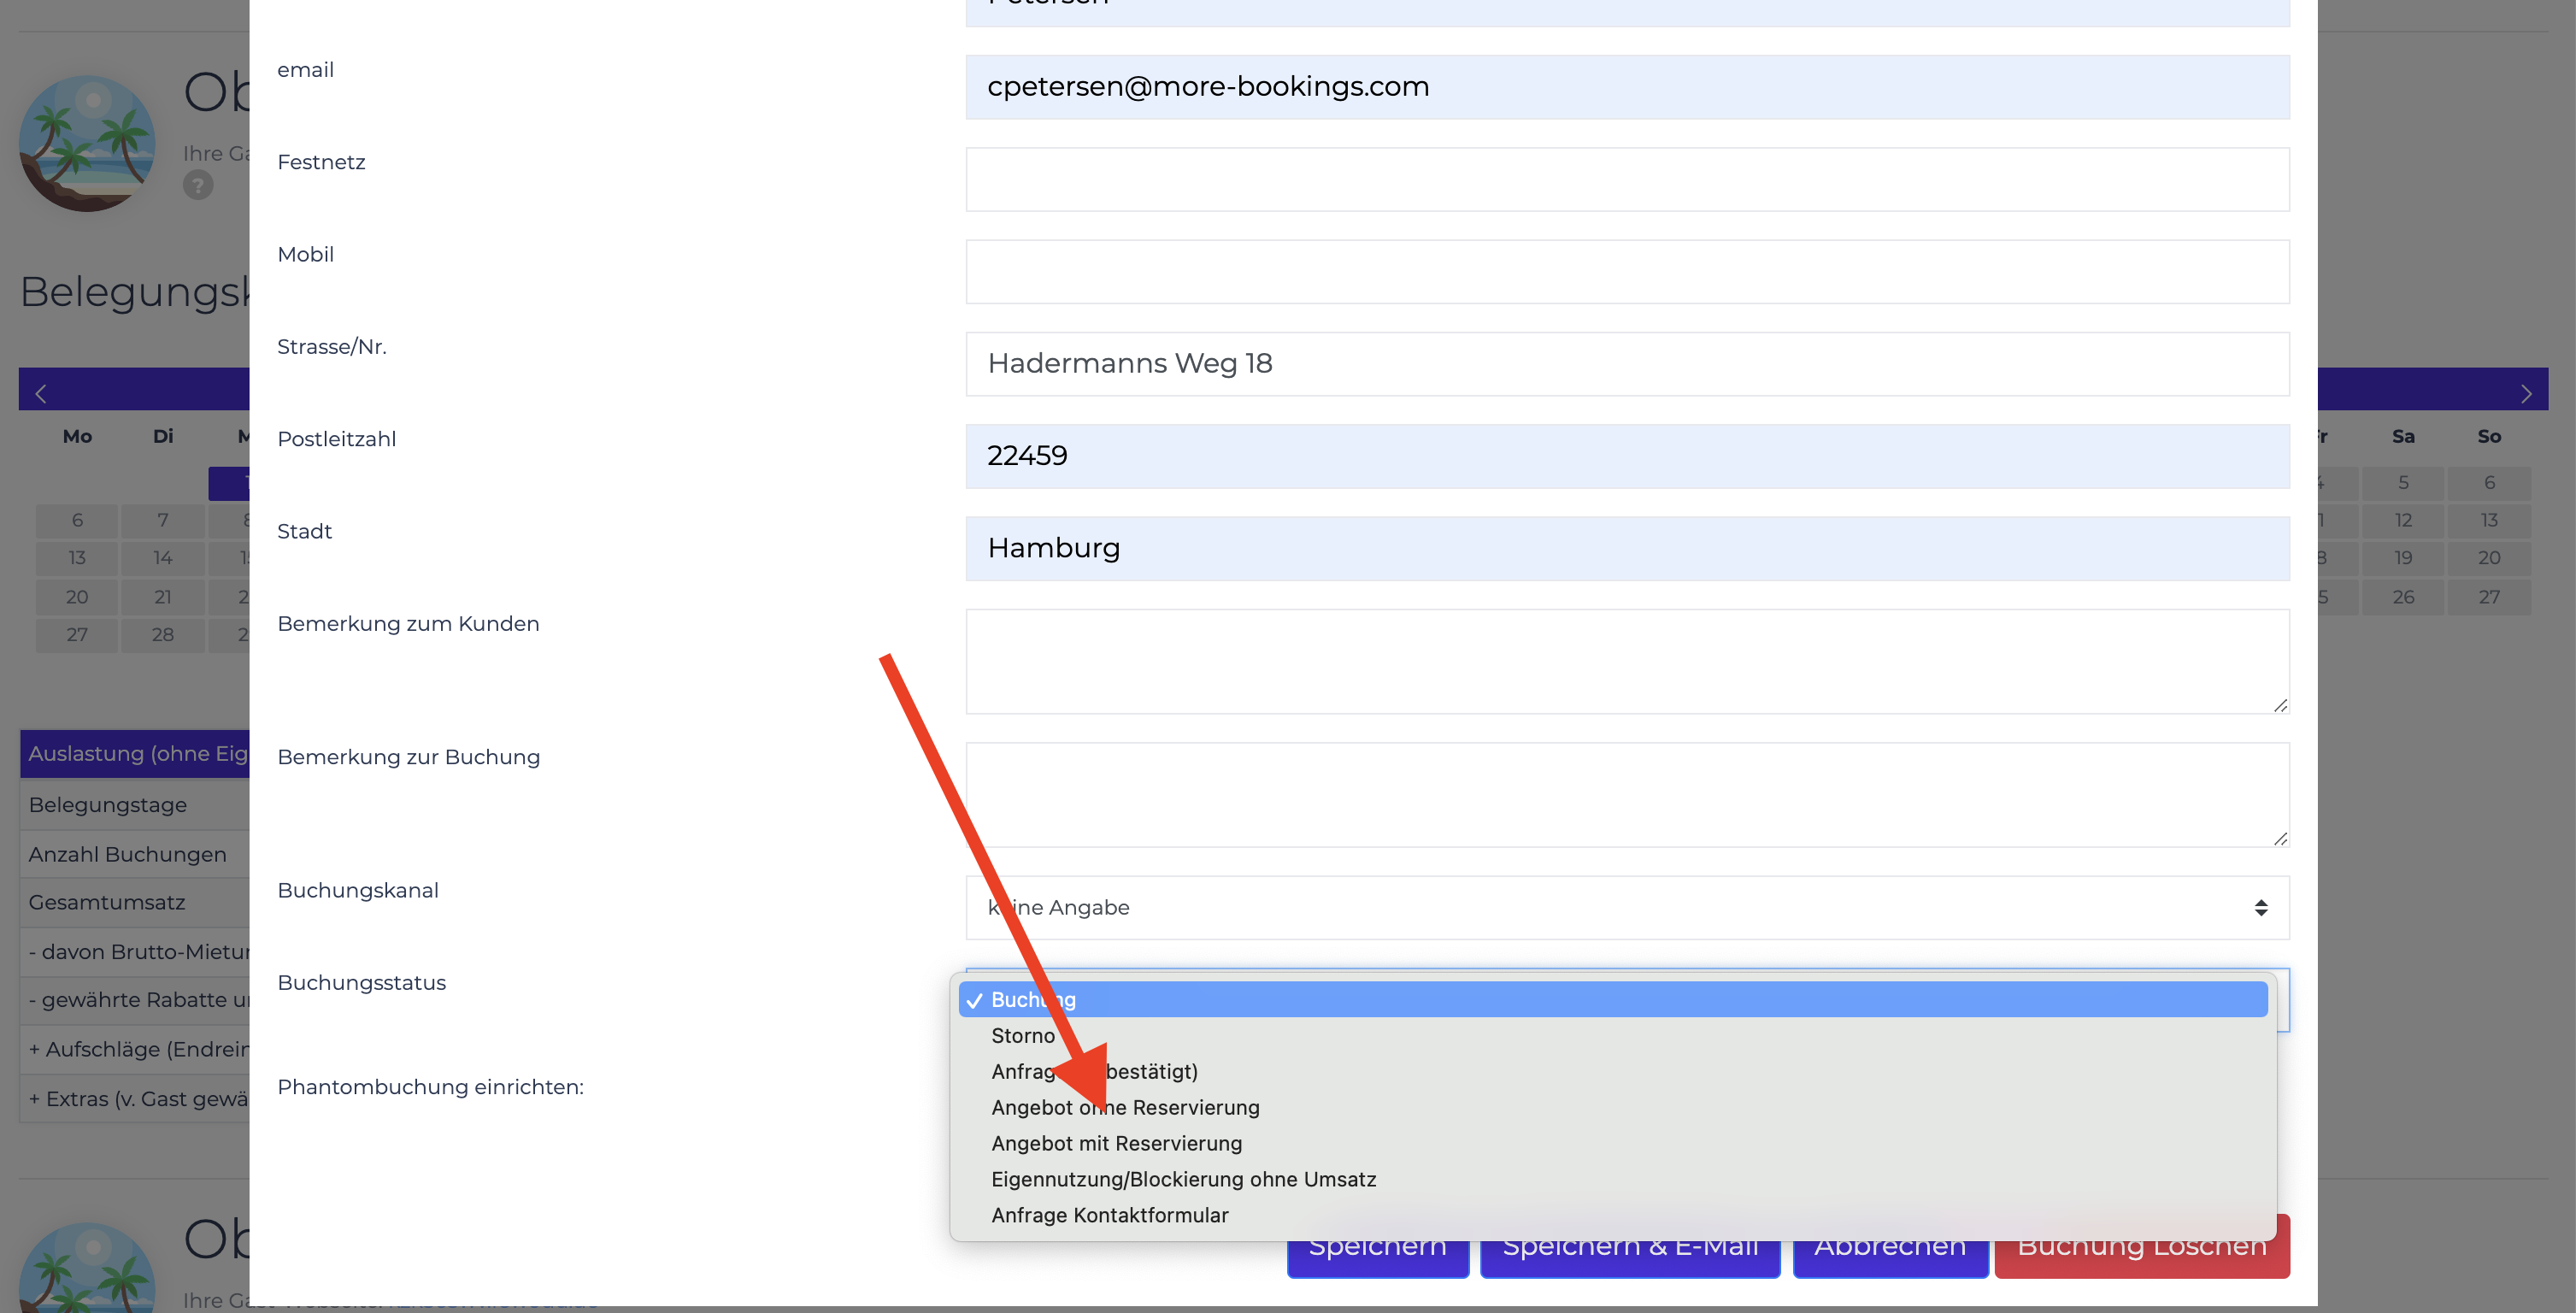Select Storno in the status dropdown
Viewport: 2576px width, 1313px height.
[x=1612, y=1035]
